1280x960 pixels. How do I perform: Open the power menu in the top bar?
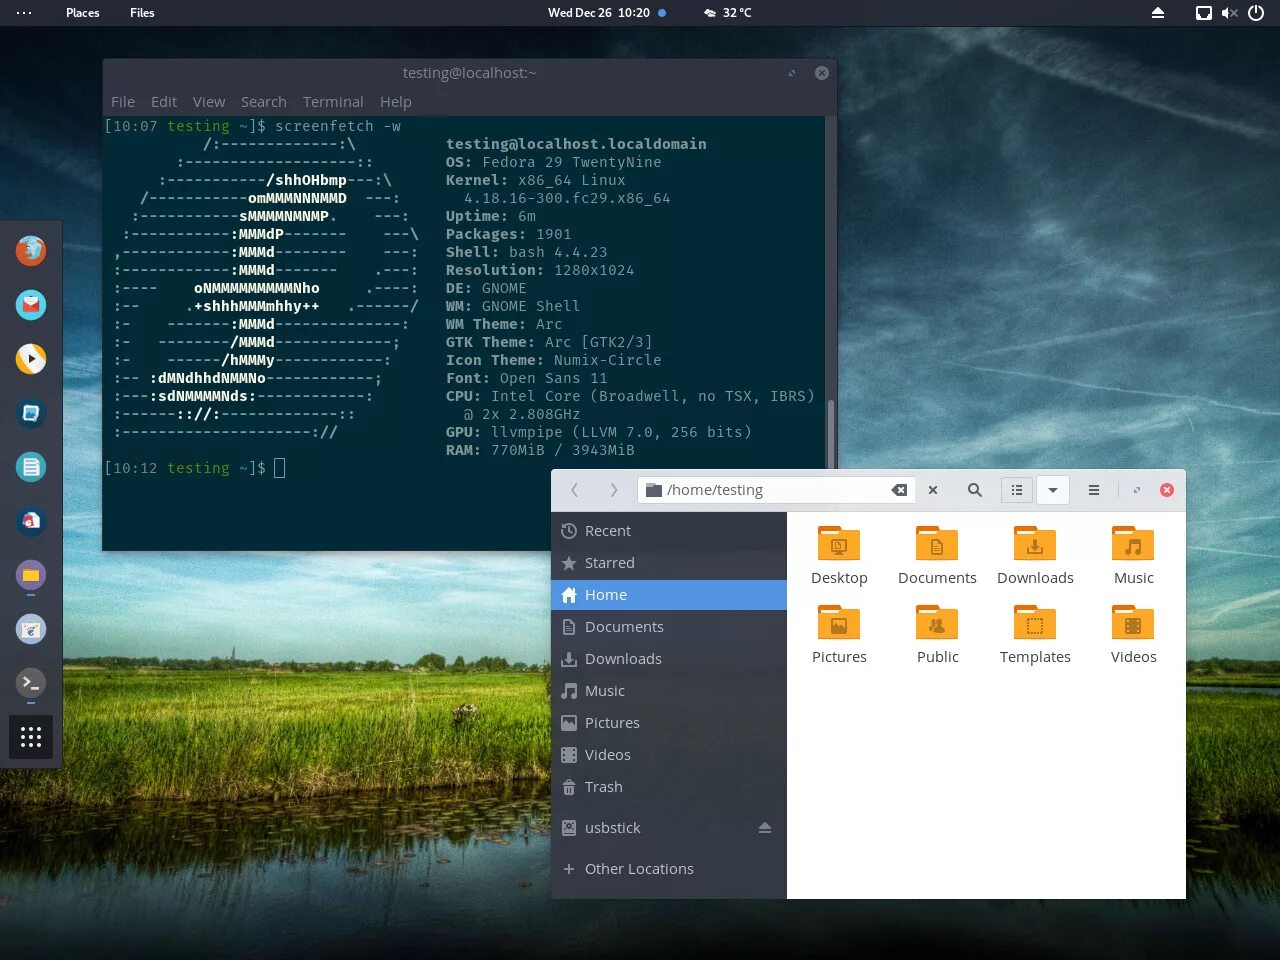(x=1256, y=13)
